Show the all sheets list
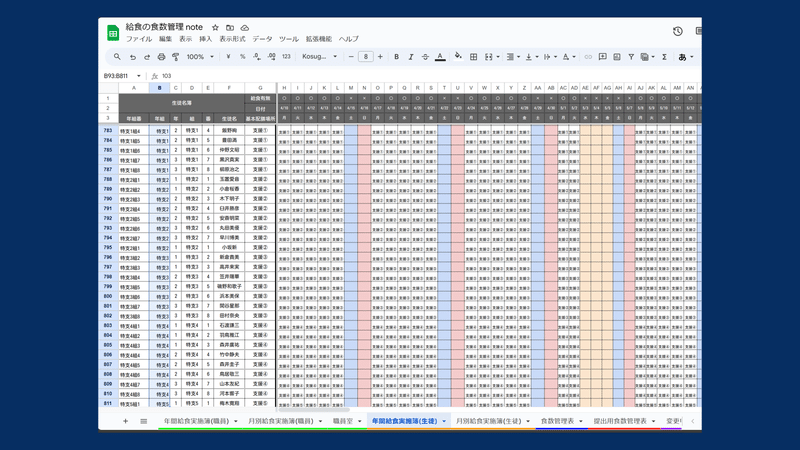Image resolution: width=800 pixels, height=450 pixels. point(144,421)
